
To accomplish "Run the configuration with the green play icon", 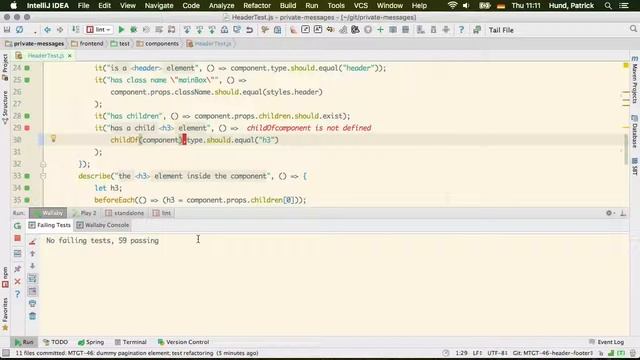I will point(121,30).
